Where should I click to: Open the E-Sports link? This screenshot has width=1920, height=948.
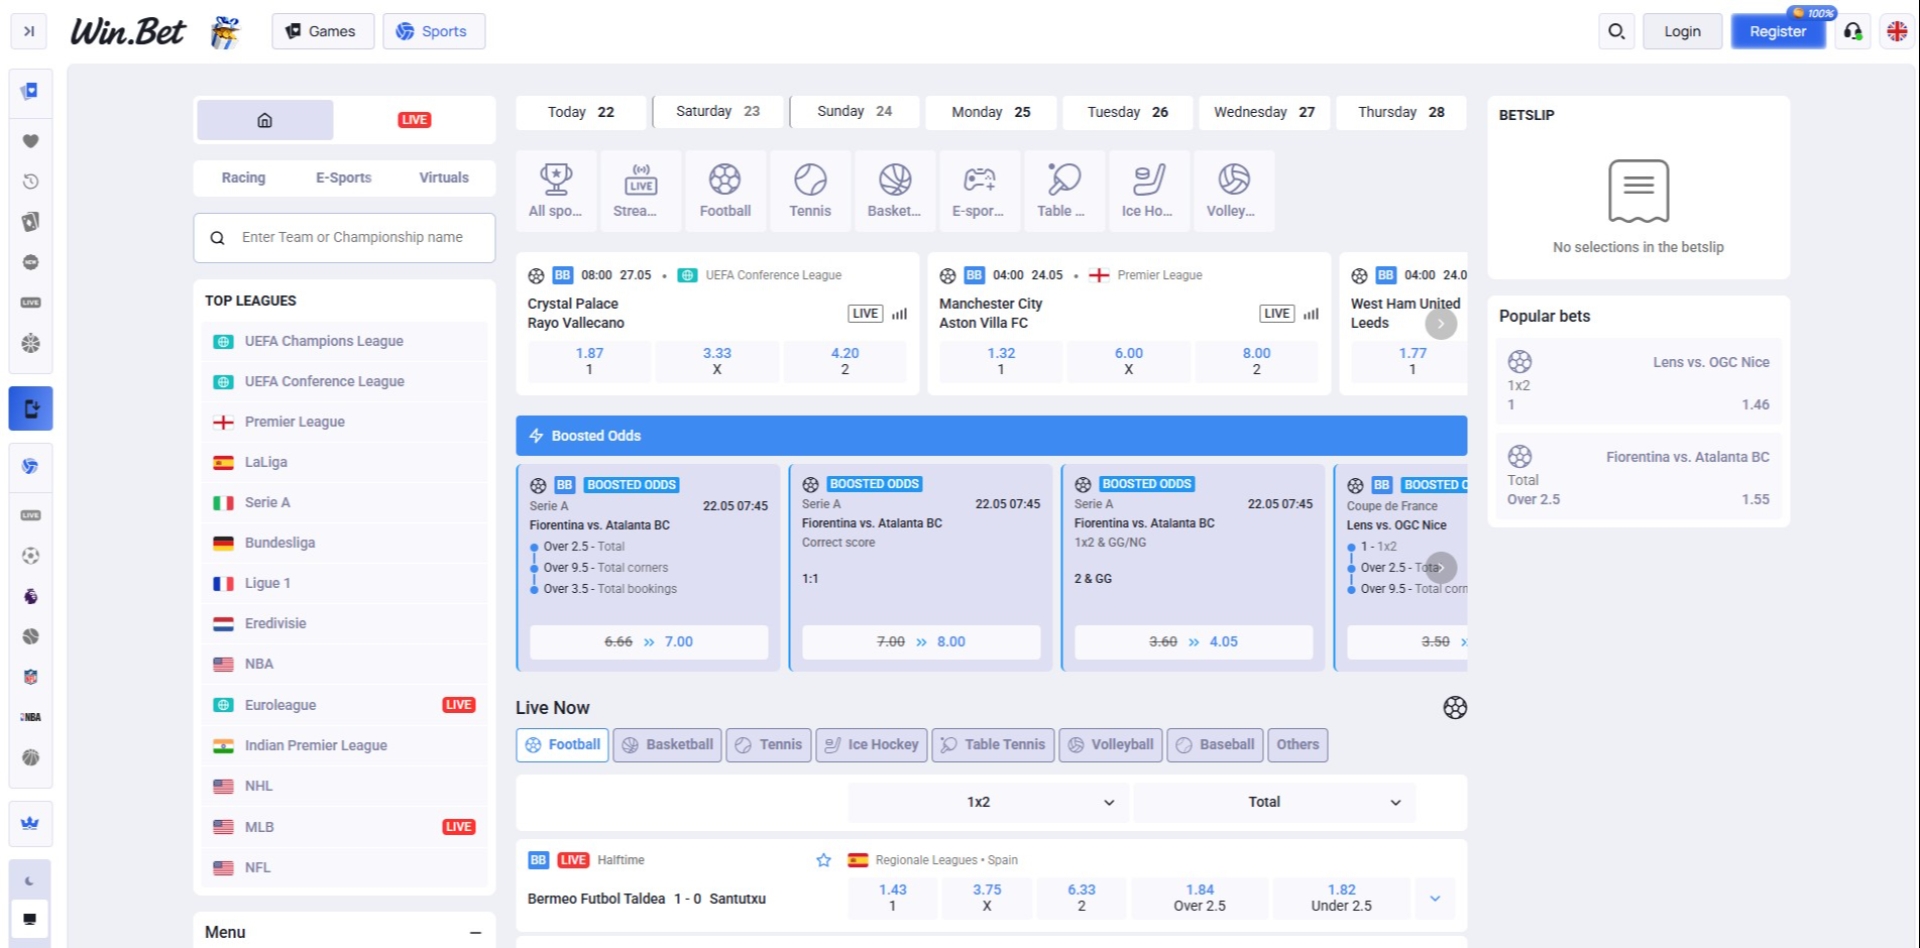click(x=344, y=178)
